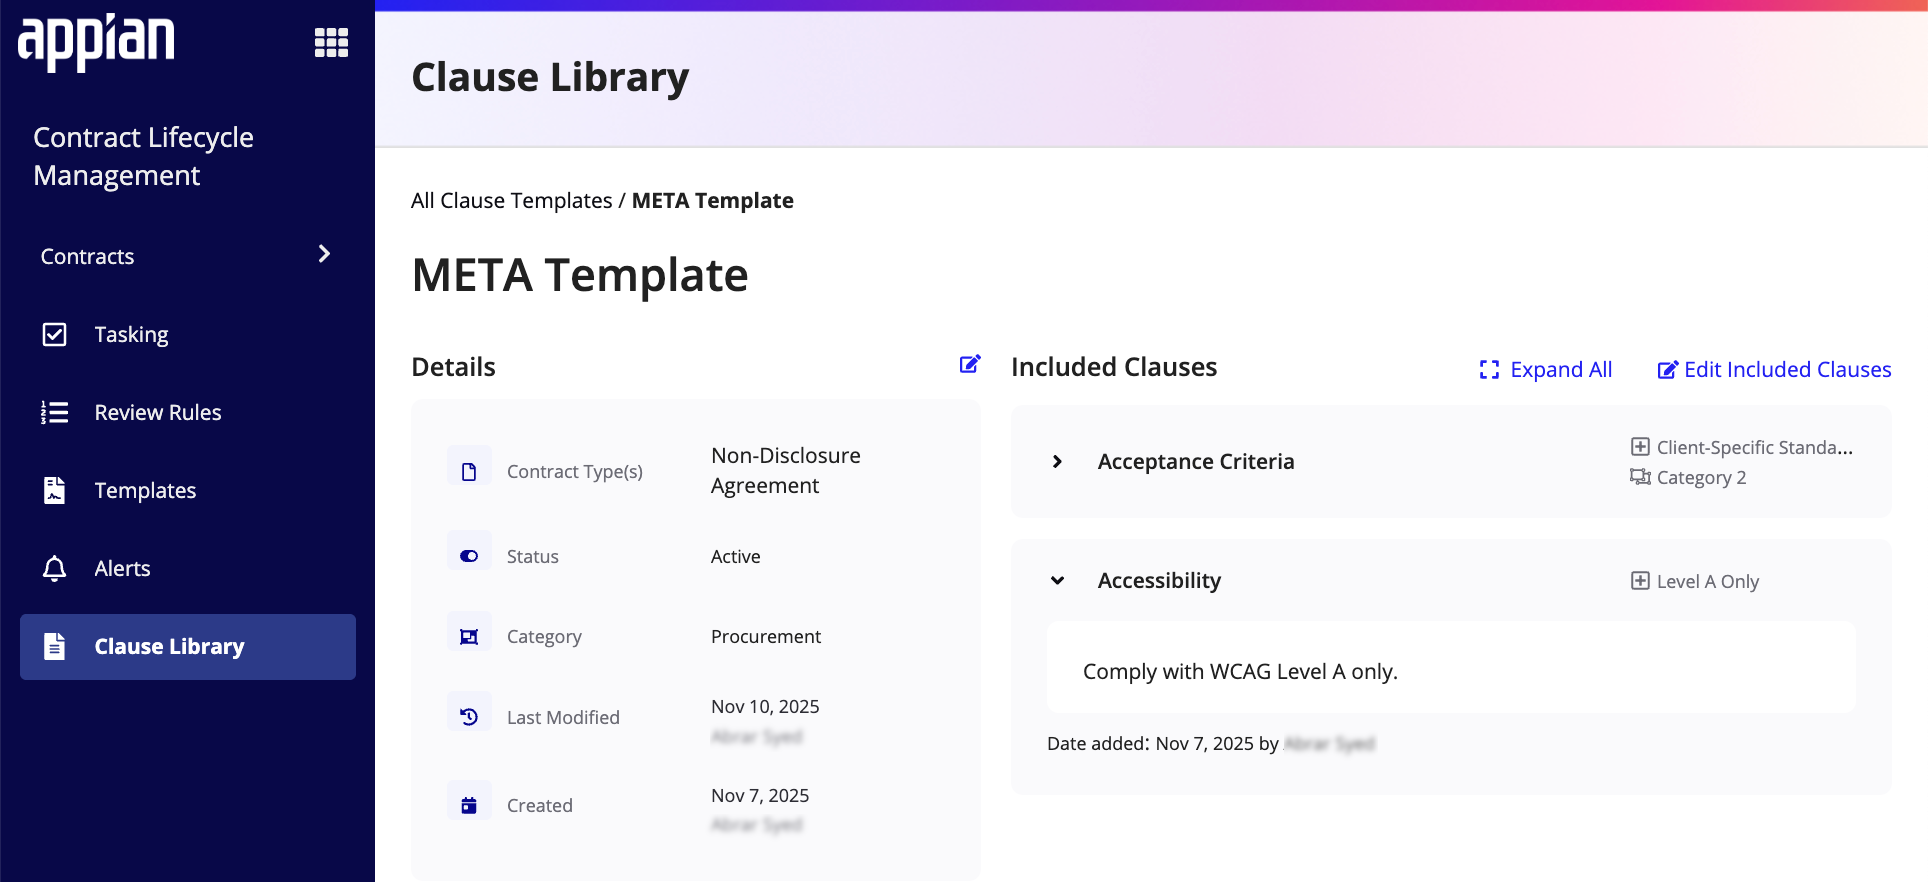Click the Contract Lifecycle Management title
The width and height of the screenshot is (1928, 882).
pyautogui.click(x=143, y=156)
